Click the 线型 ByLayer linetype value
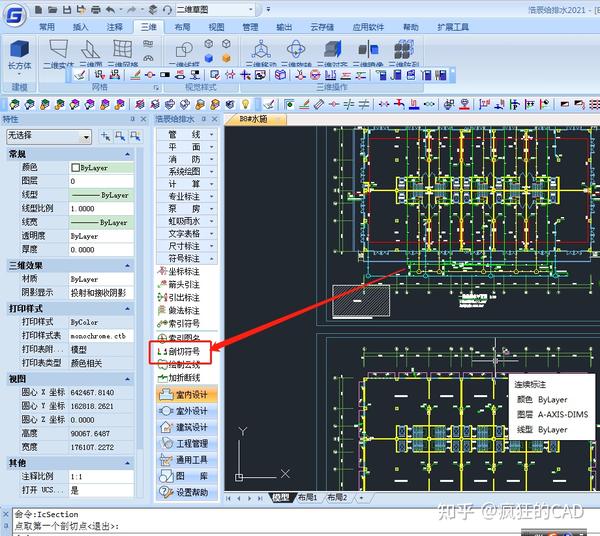Image resolution: width=600 pixels, height=536 pixels. pyautogui.click(x=101, y=195)
